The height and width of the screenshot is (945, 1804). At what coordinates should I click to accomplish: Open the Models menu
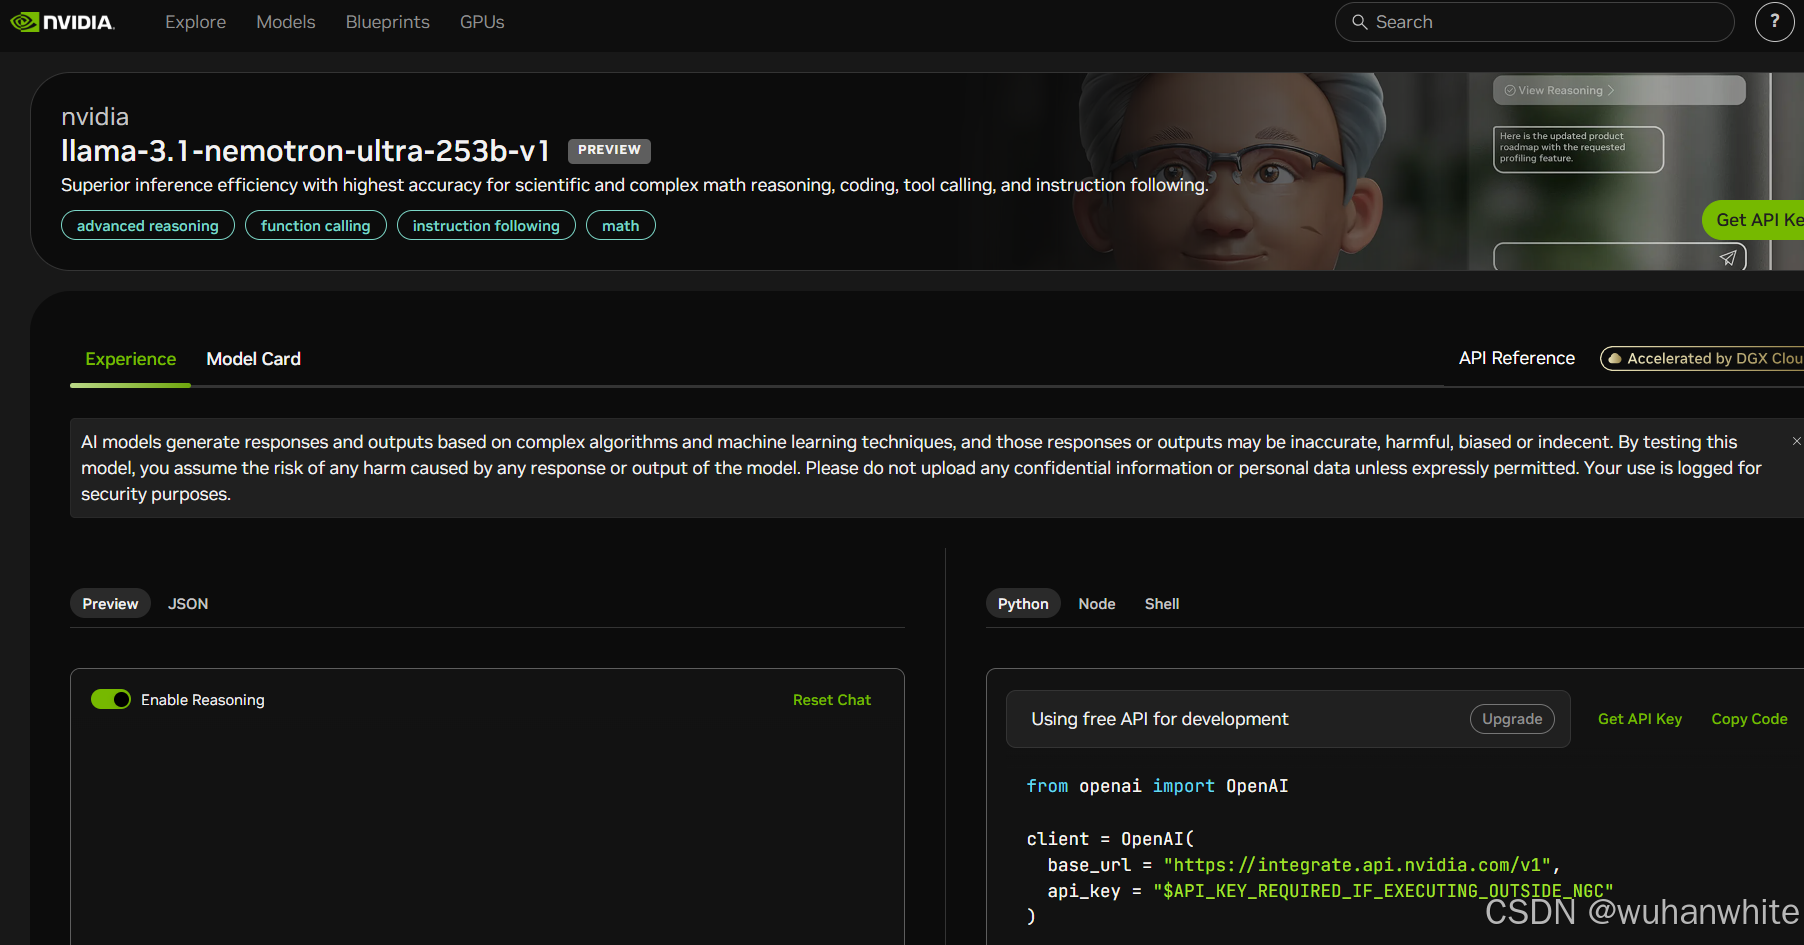[x=285, y=22]
